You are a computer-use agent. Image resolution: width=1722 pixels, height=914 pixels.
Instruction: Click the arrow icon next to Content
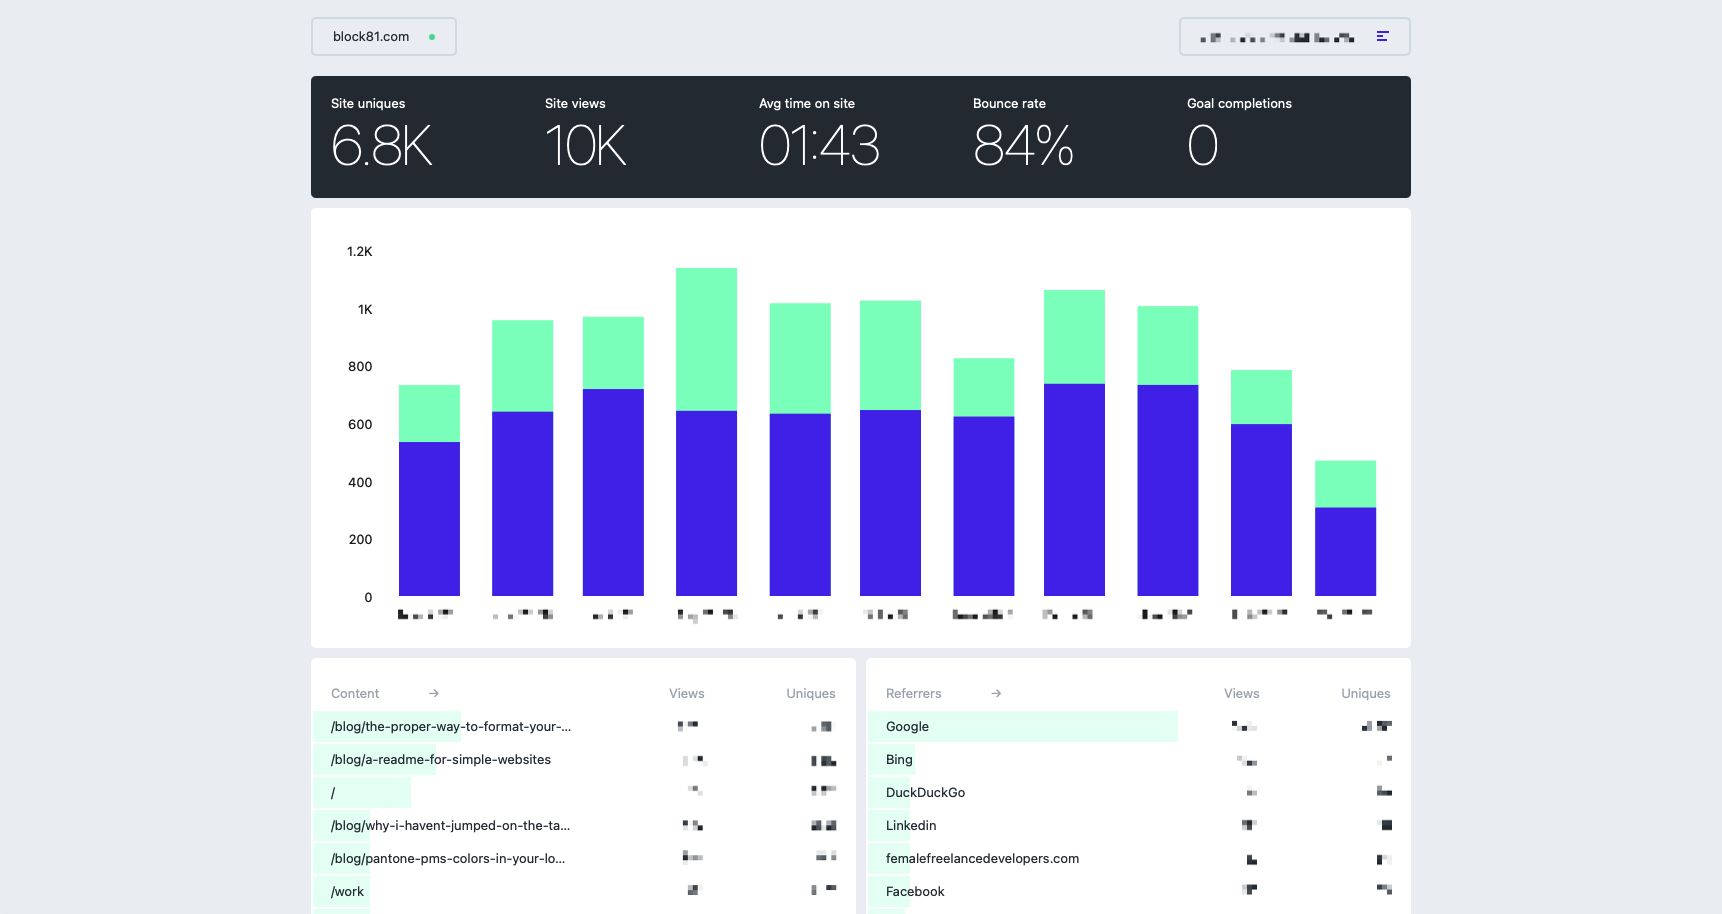[434, 694]
